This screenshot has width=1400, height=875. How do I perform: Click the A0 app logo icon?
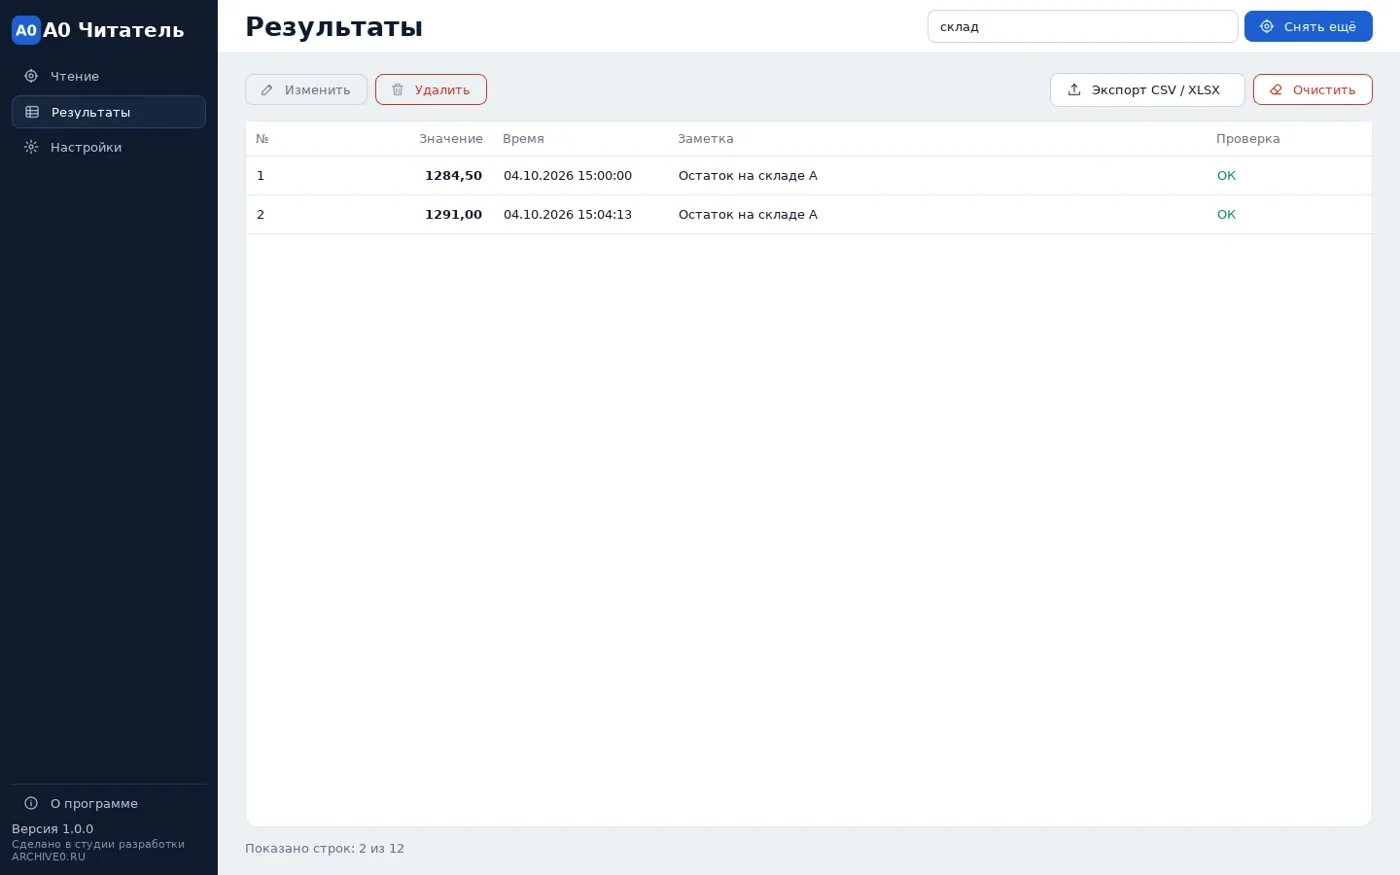click(x=26, y=30)
